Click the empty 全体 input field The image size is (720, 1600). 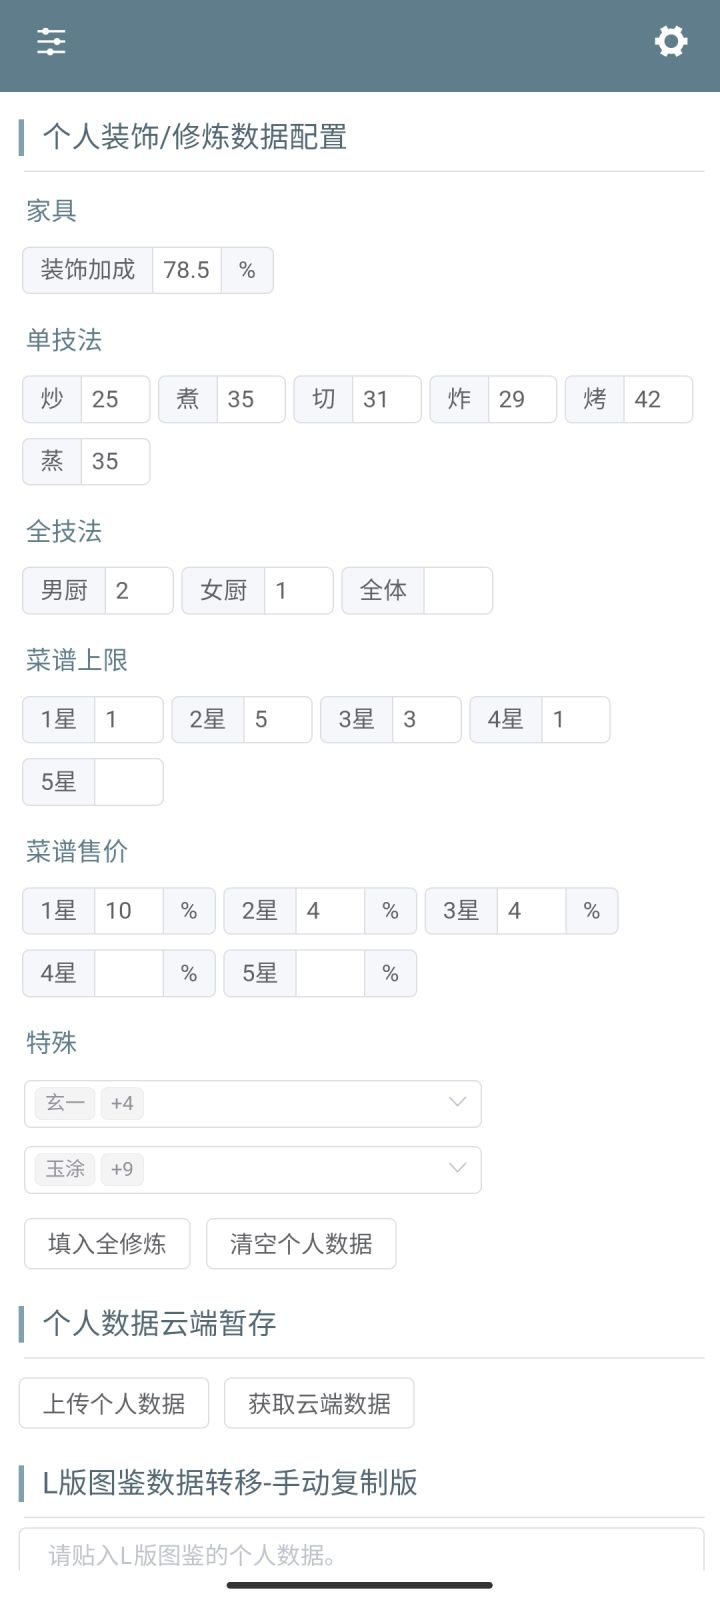(x=458, y=591)
